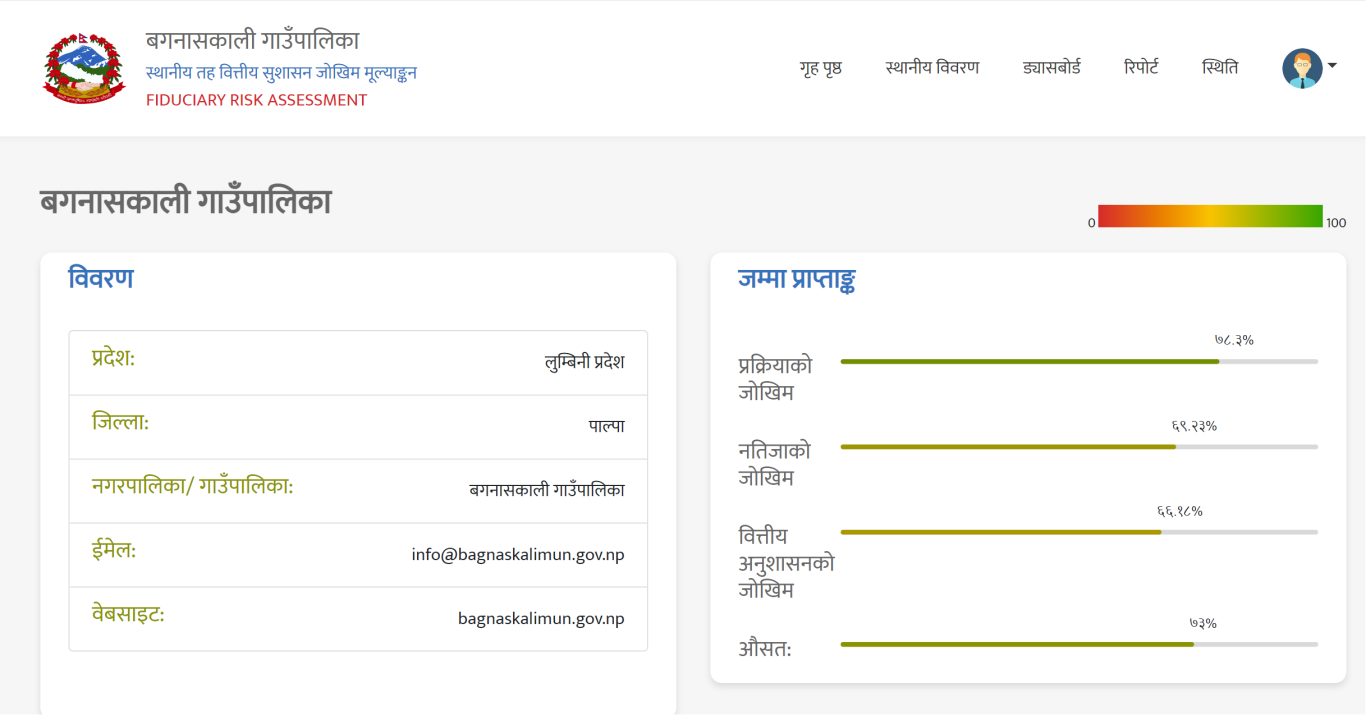Click the scale's 0 start label

point(1091,223)
